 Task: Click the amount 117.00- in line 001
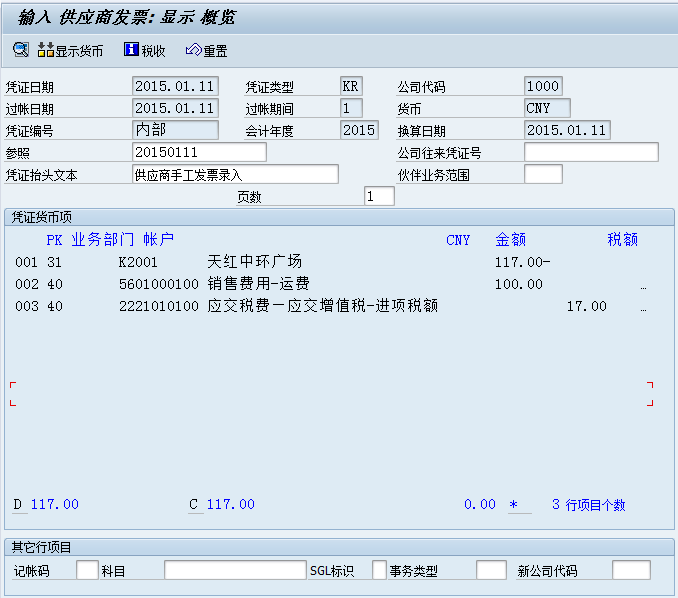point(522,262)
